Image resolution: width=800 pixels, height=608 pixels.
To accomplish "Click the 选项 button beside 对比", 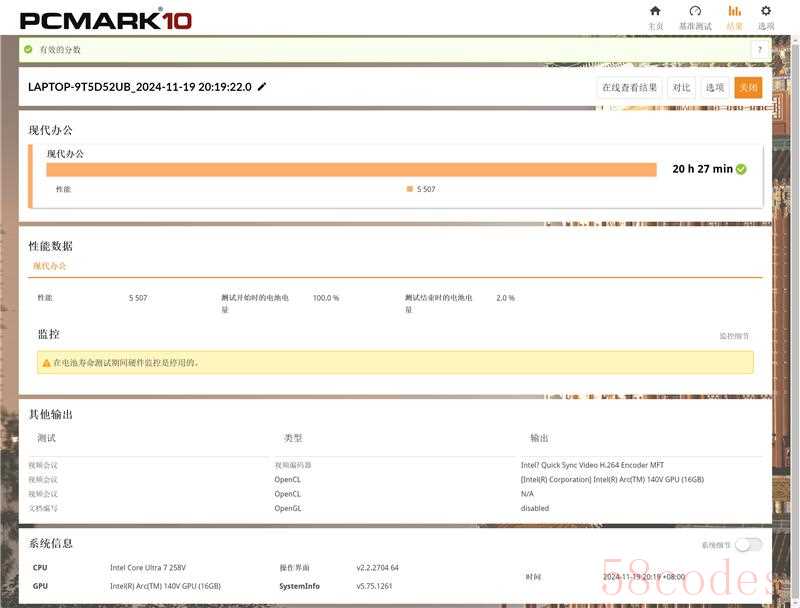I will pos(714,88).
